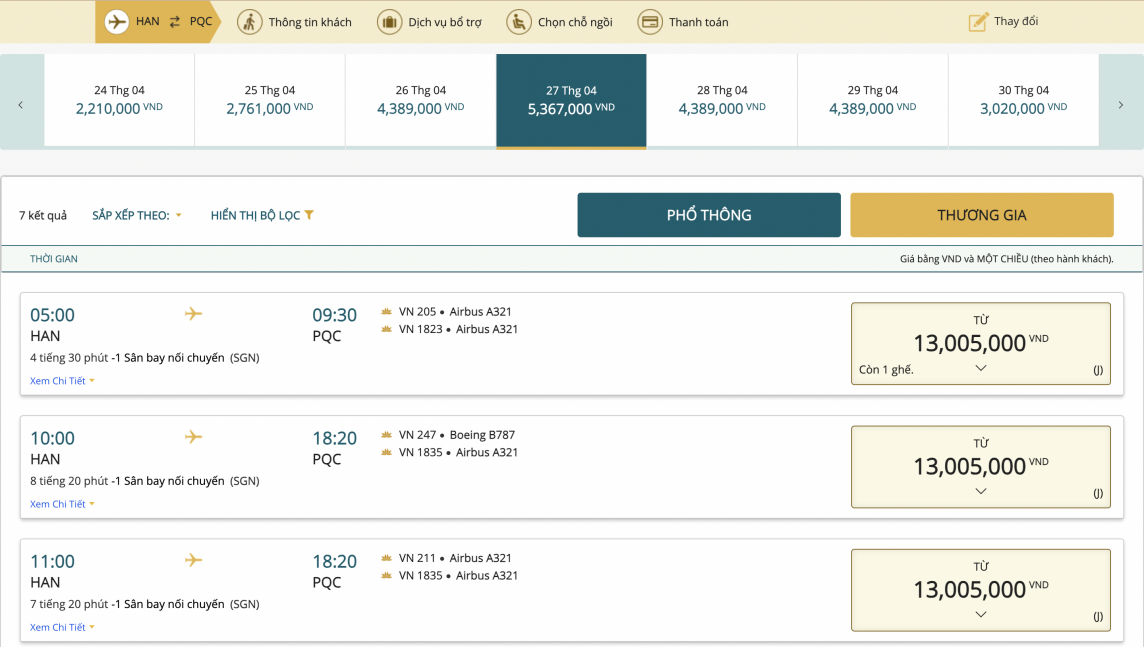Open the Sắp xếp theo sort dropdown
Screen dimensions: 1144x647
[x=137, y=215]
